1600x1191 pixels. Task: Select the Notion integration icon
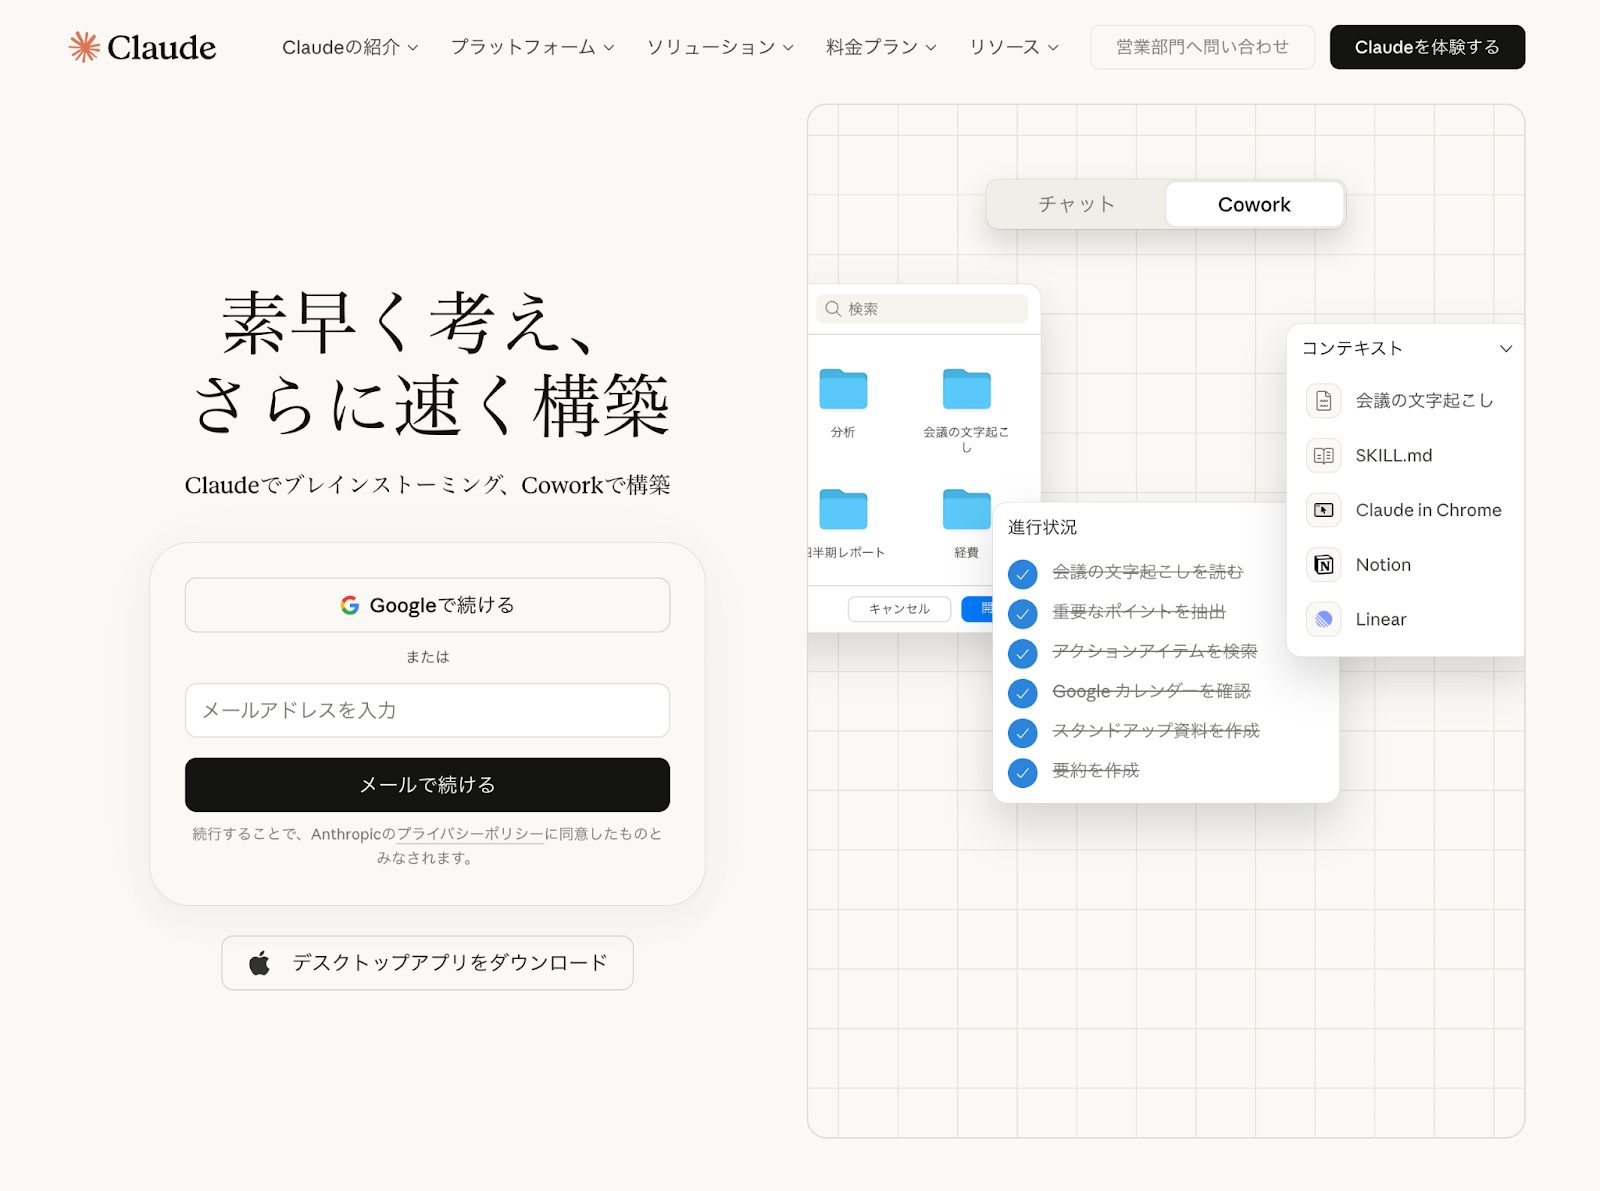[1323, 565]
